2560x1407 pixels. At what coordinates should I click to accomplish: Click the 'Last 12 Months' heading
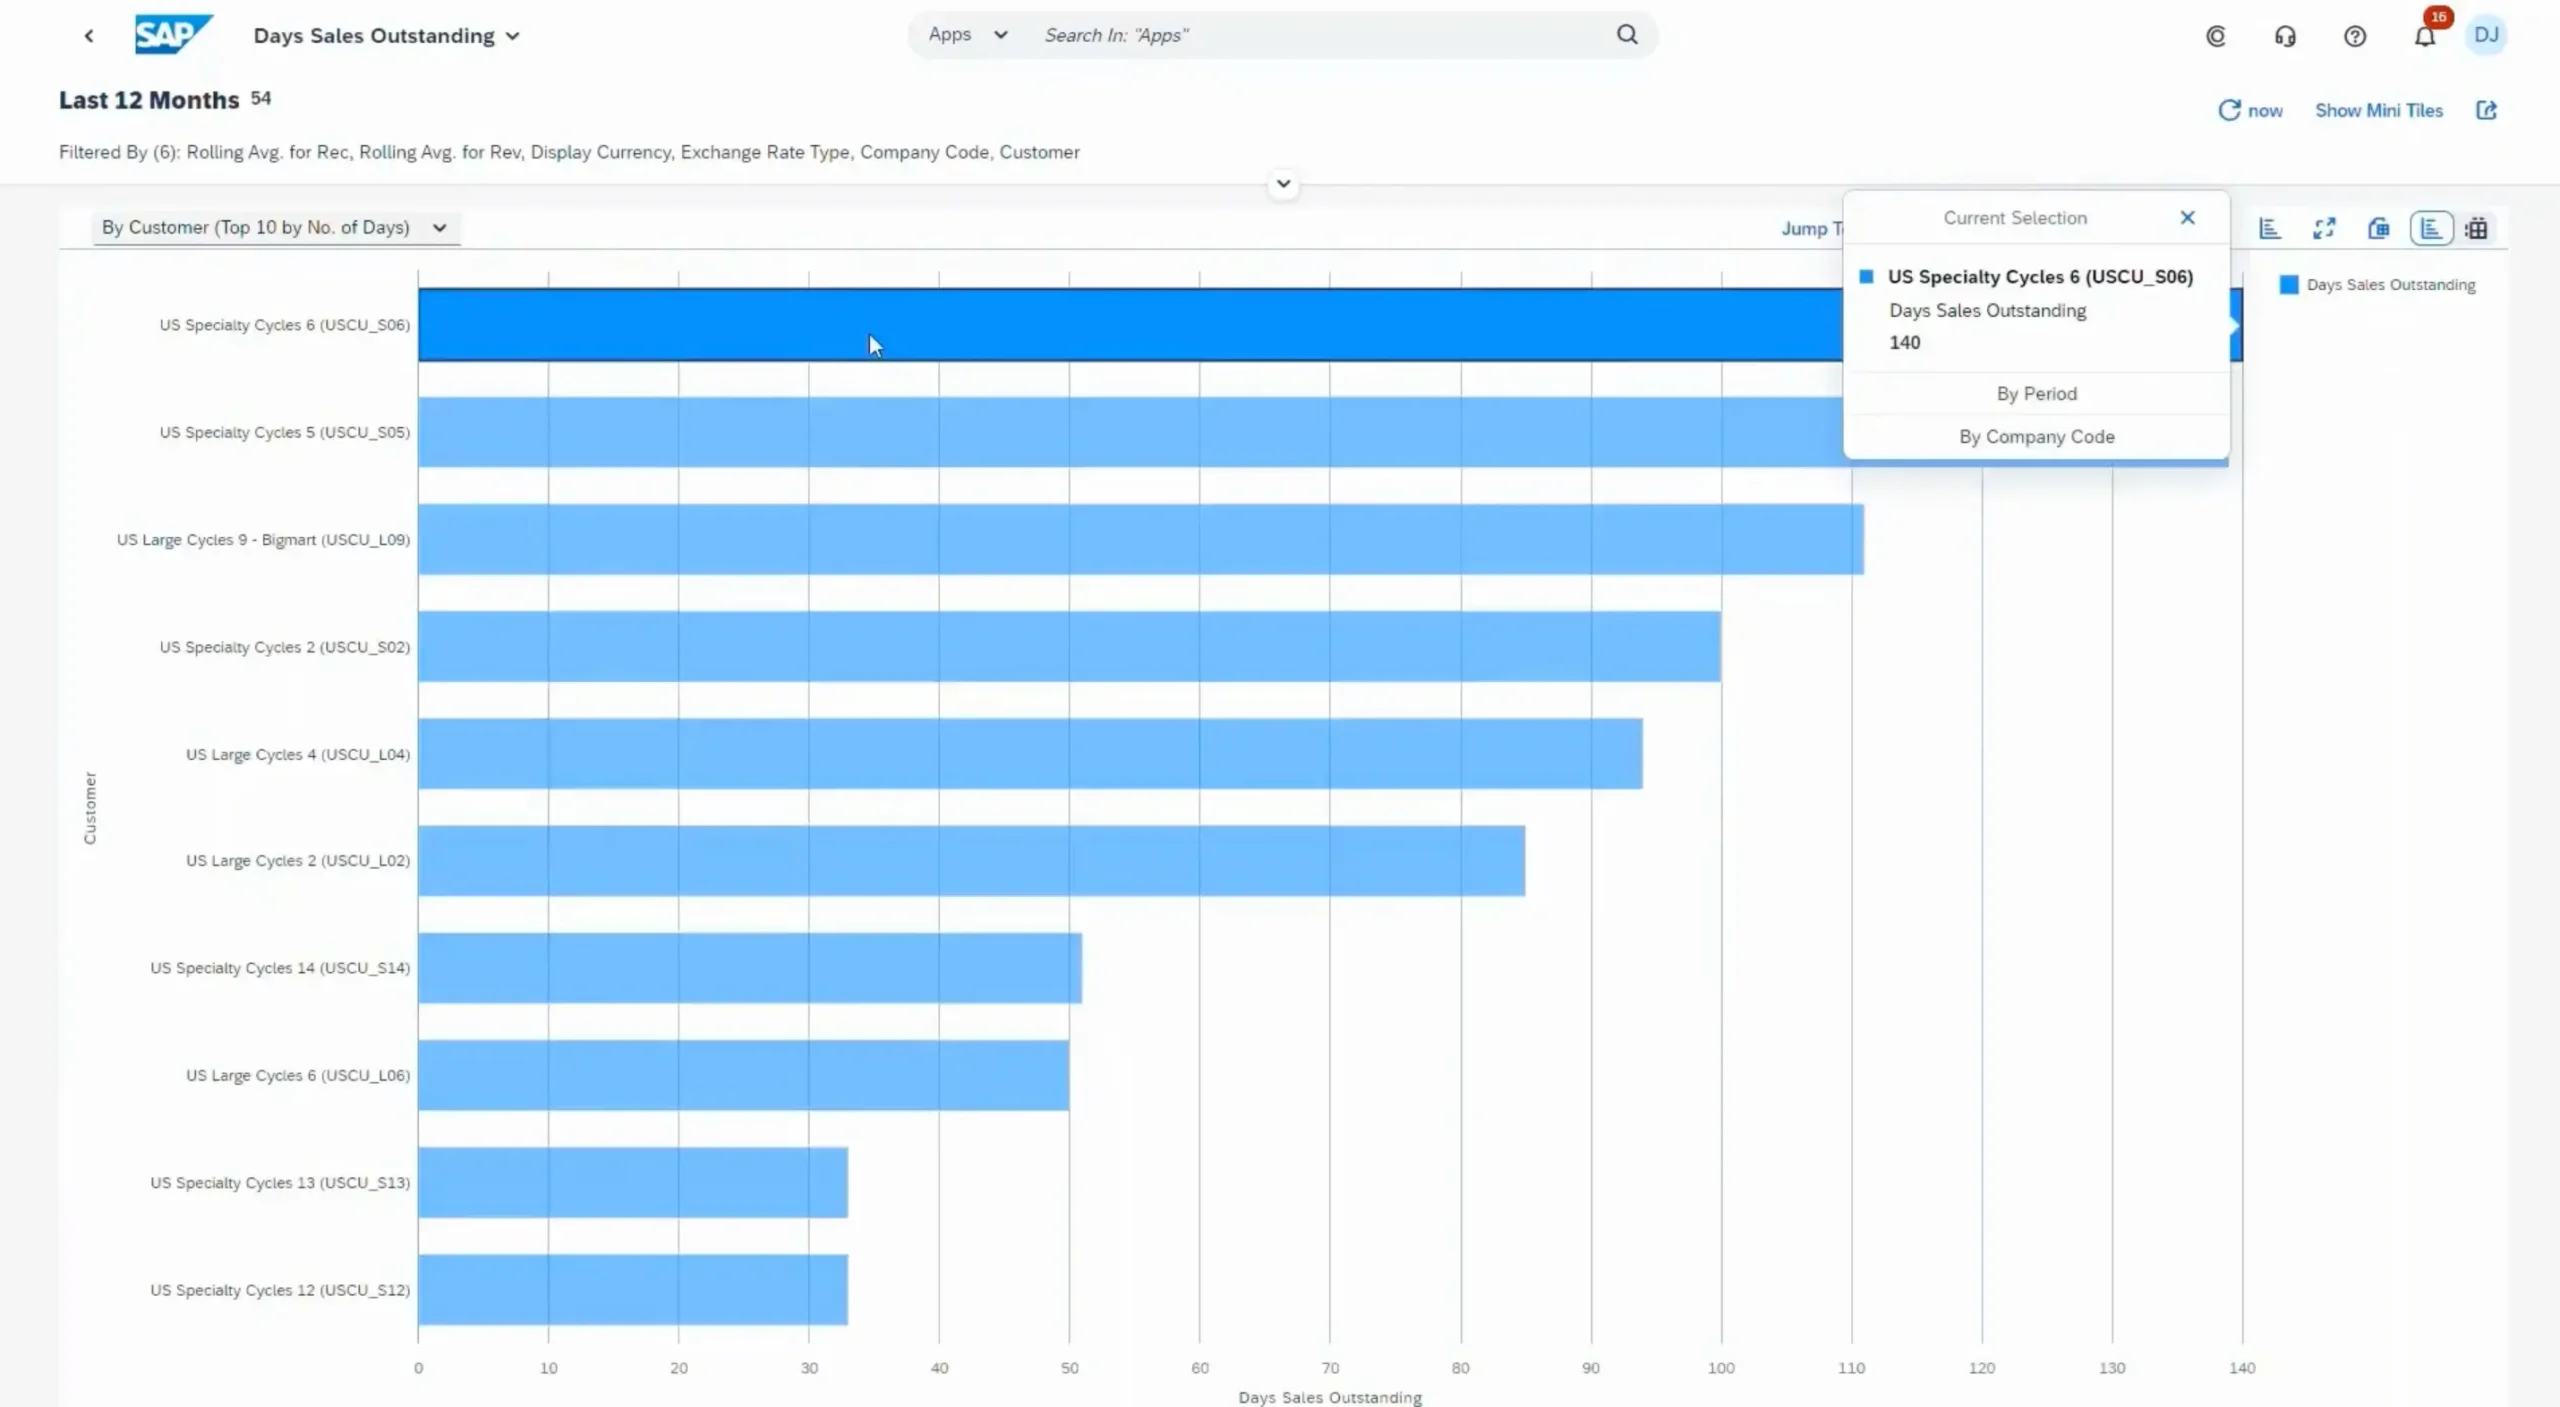click(x=149, y=100)
